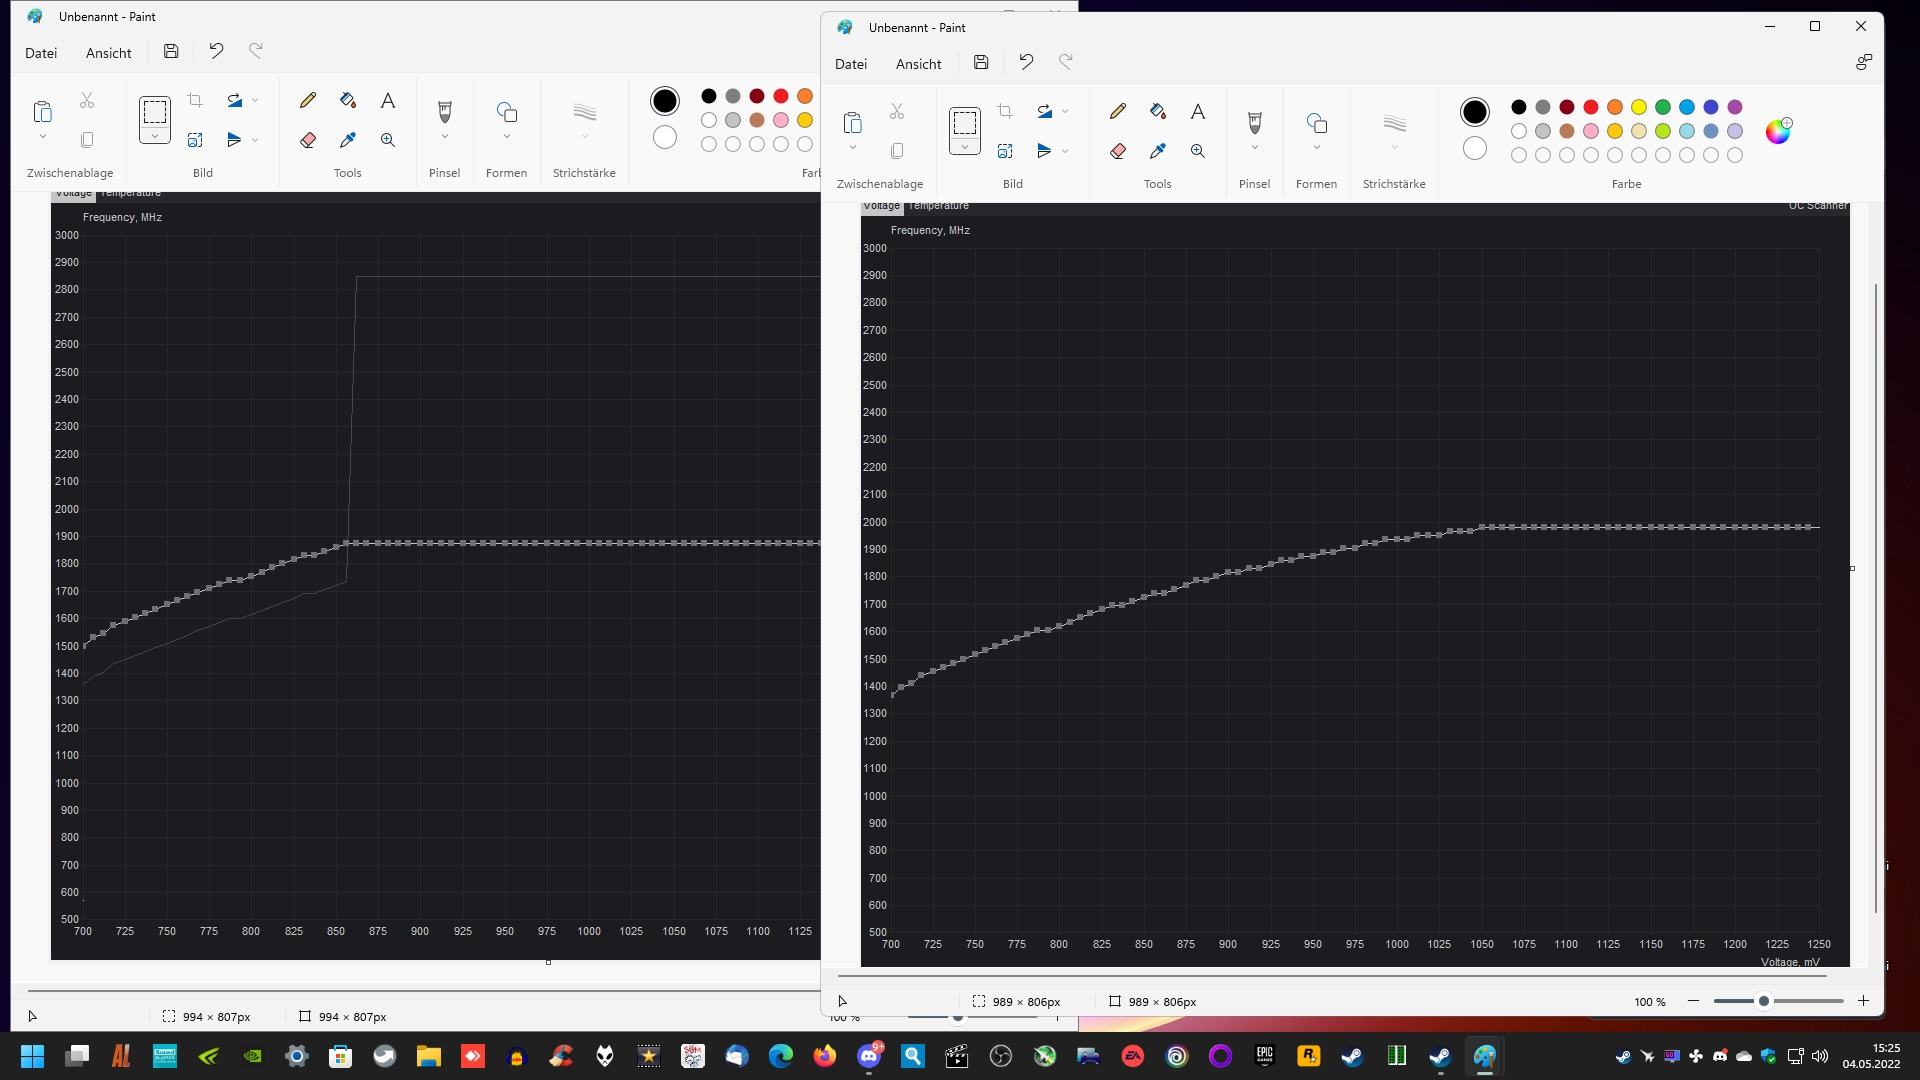The image size is (1920, 1080).
Task: Click vertical scrollbar in right Paint window
Action: pyautogui.click(x=1876, y=598)
